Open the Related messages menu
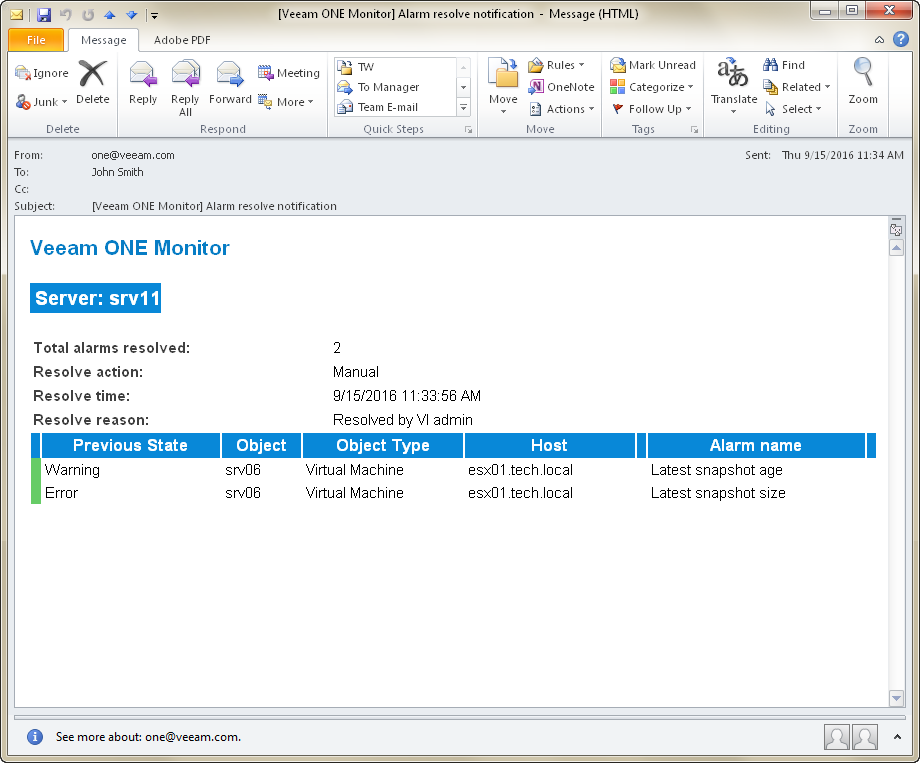Image resolution: width=920 pixels, height=763 pixels. [x=797, y=87]
